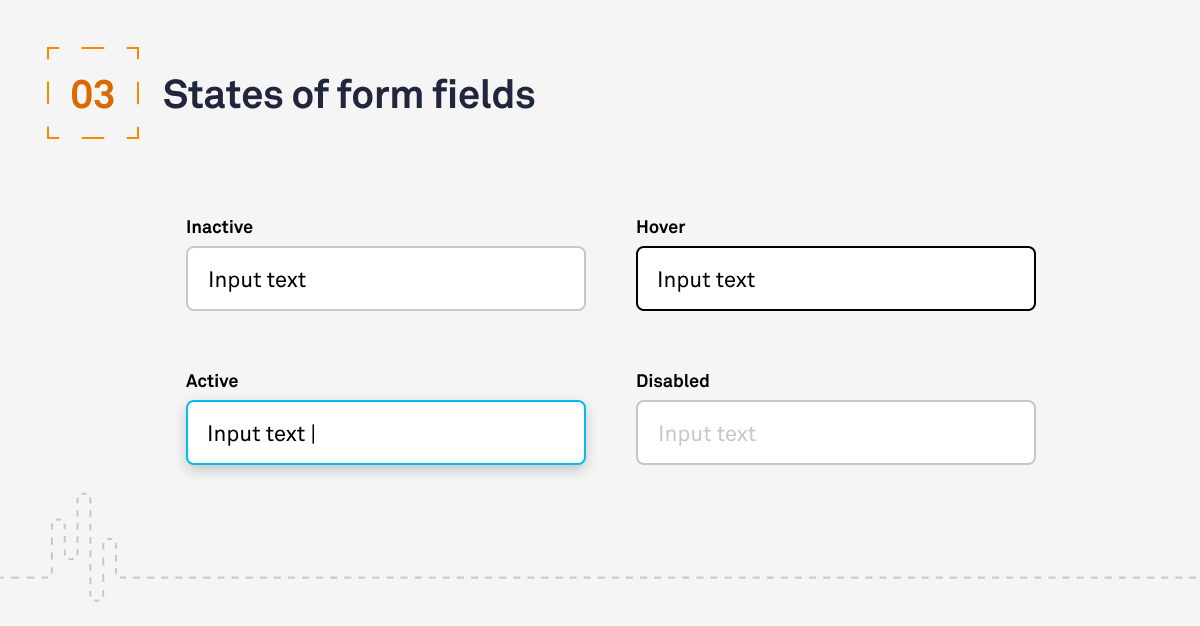Click the "Active" field label
This screenshot has height=626, width=1200.
coord(212,381)
